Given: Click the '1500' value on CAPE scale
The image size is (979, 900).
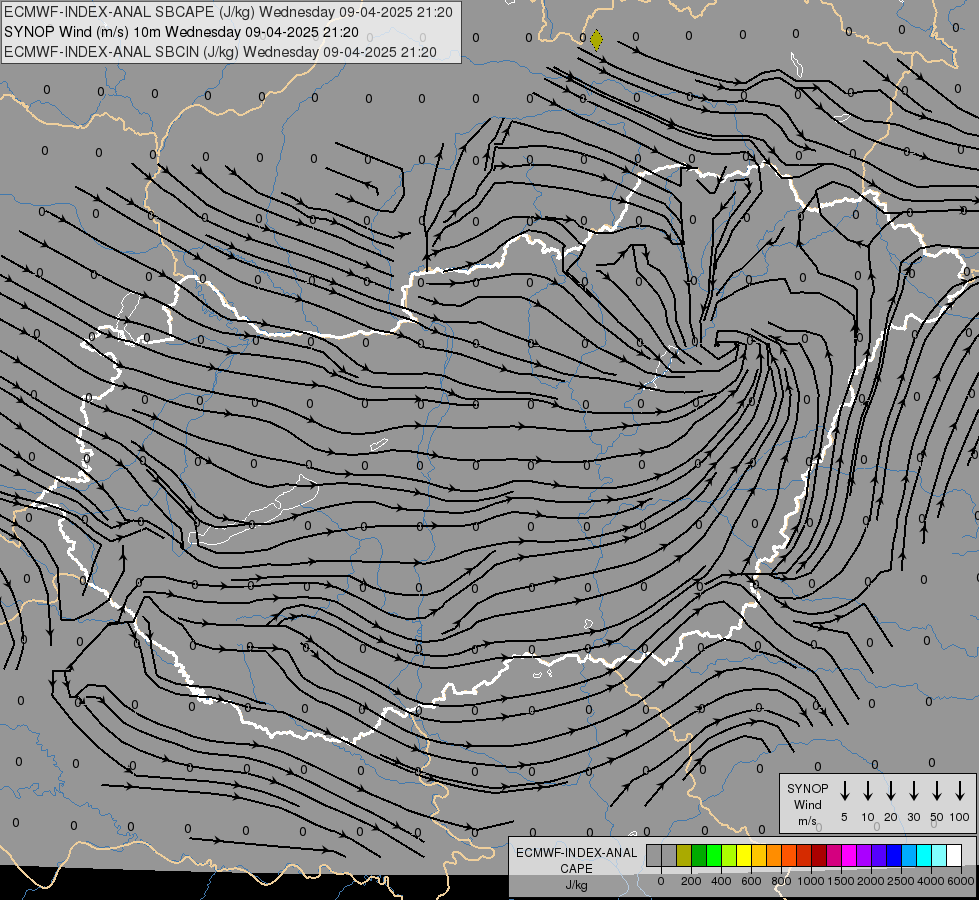Looking at the screenshot, I should (840, 881).
